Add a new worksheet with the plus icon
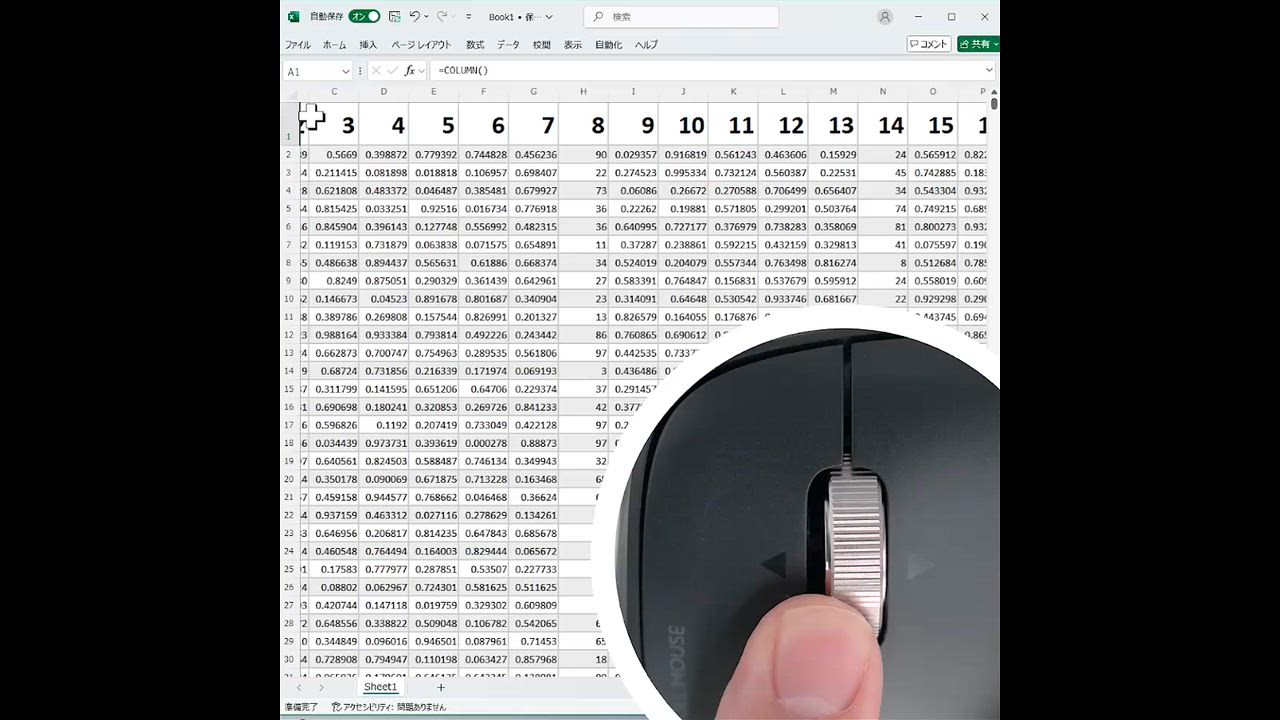 (x=440, y=687)
